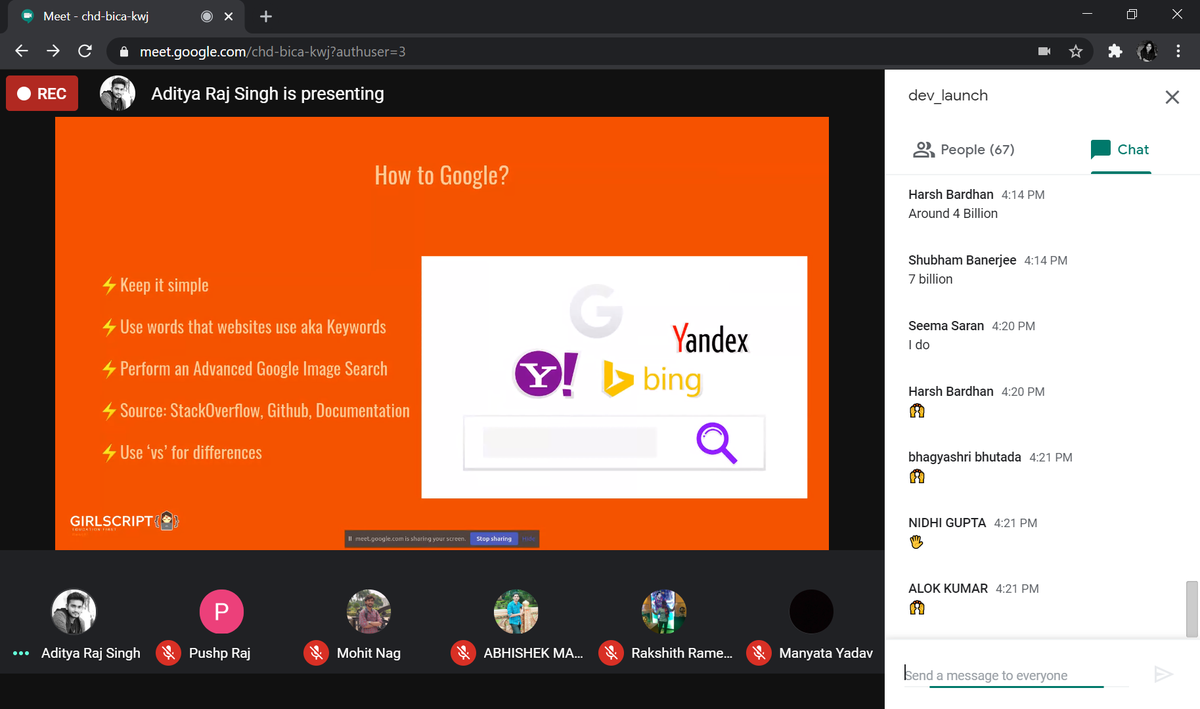Click the chat panel scrollbar
This screenshot has width=1200, height=709.
tap(1192, 608)
